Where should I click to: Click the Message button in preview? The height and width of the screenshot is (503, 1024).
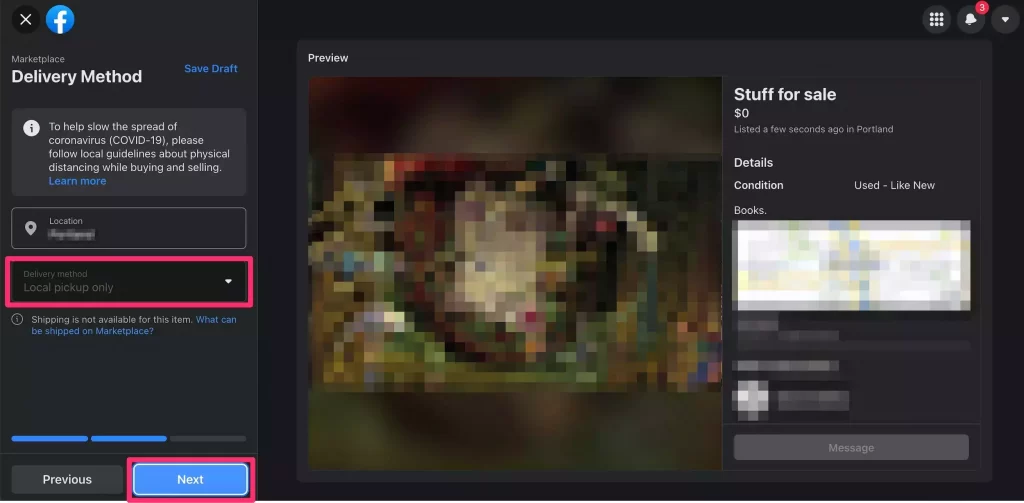tap(851, 448)
